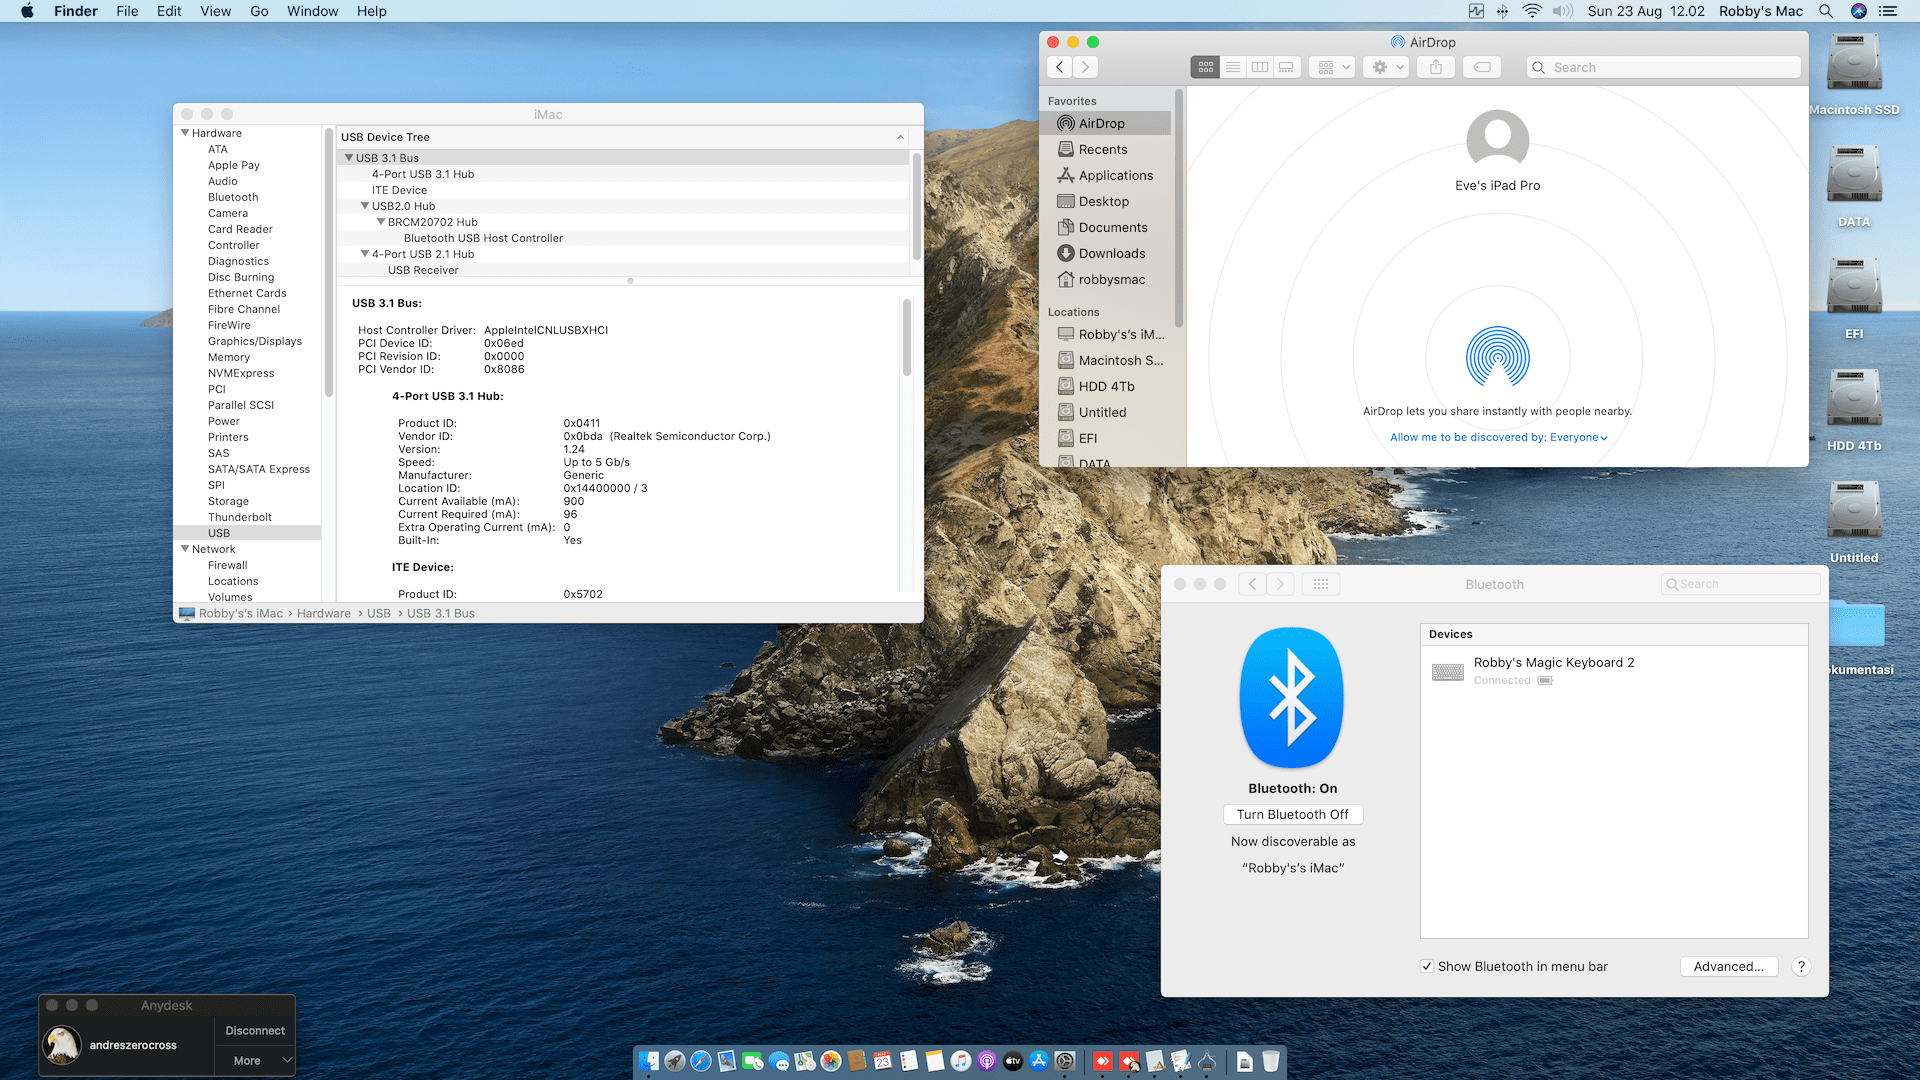Toggle Show Bluetooth in menu bar checkbox
Screen dimensions: 1920x1080
(1427, 966)
